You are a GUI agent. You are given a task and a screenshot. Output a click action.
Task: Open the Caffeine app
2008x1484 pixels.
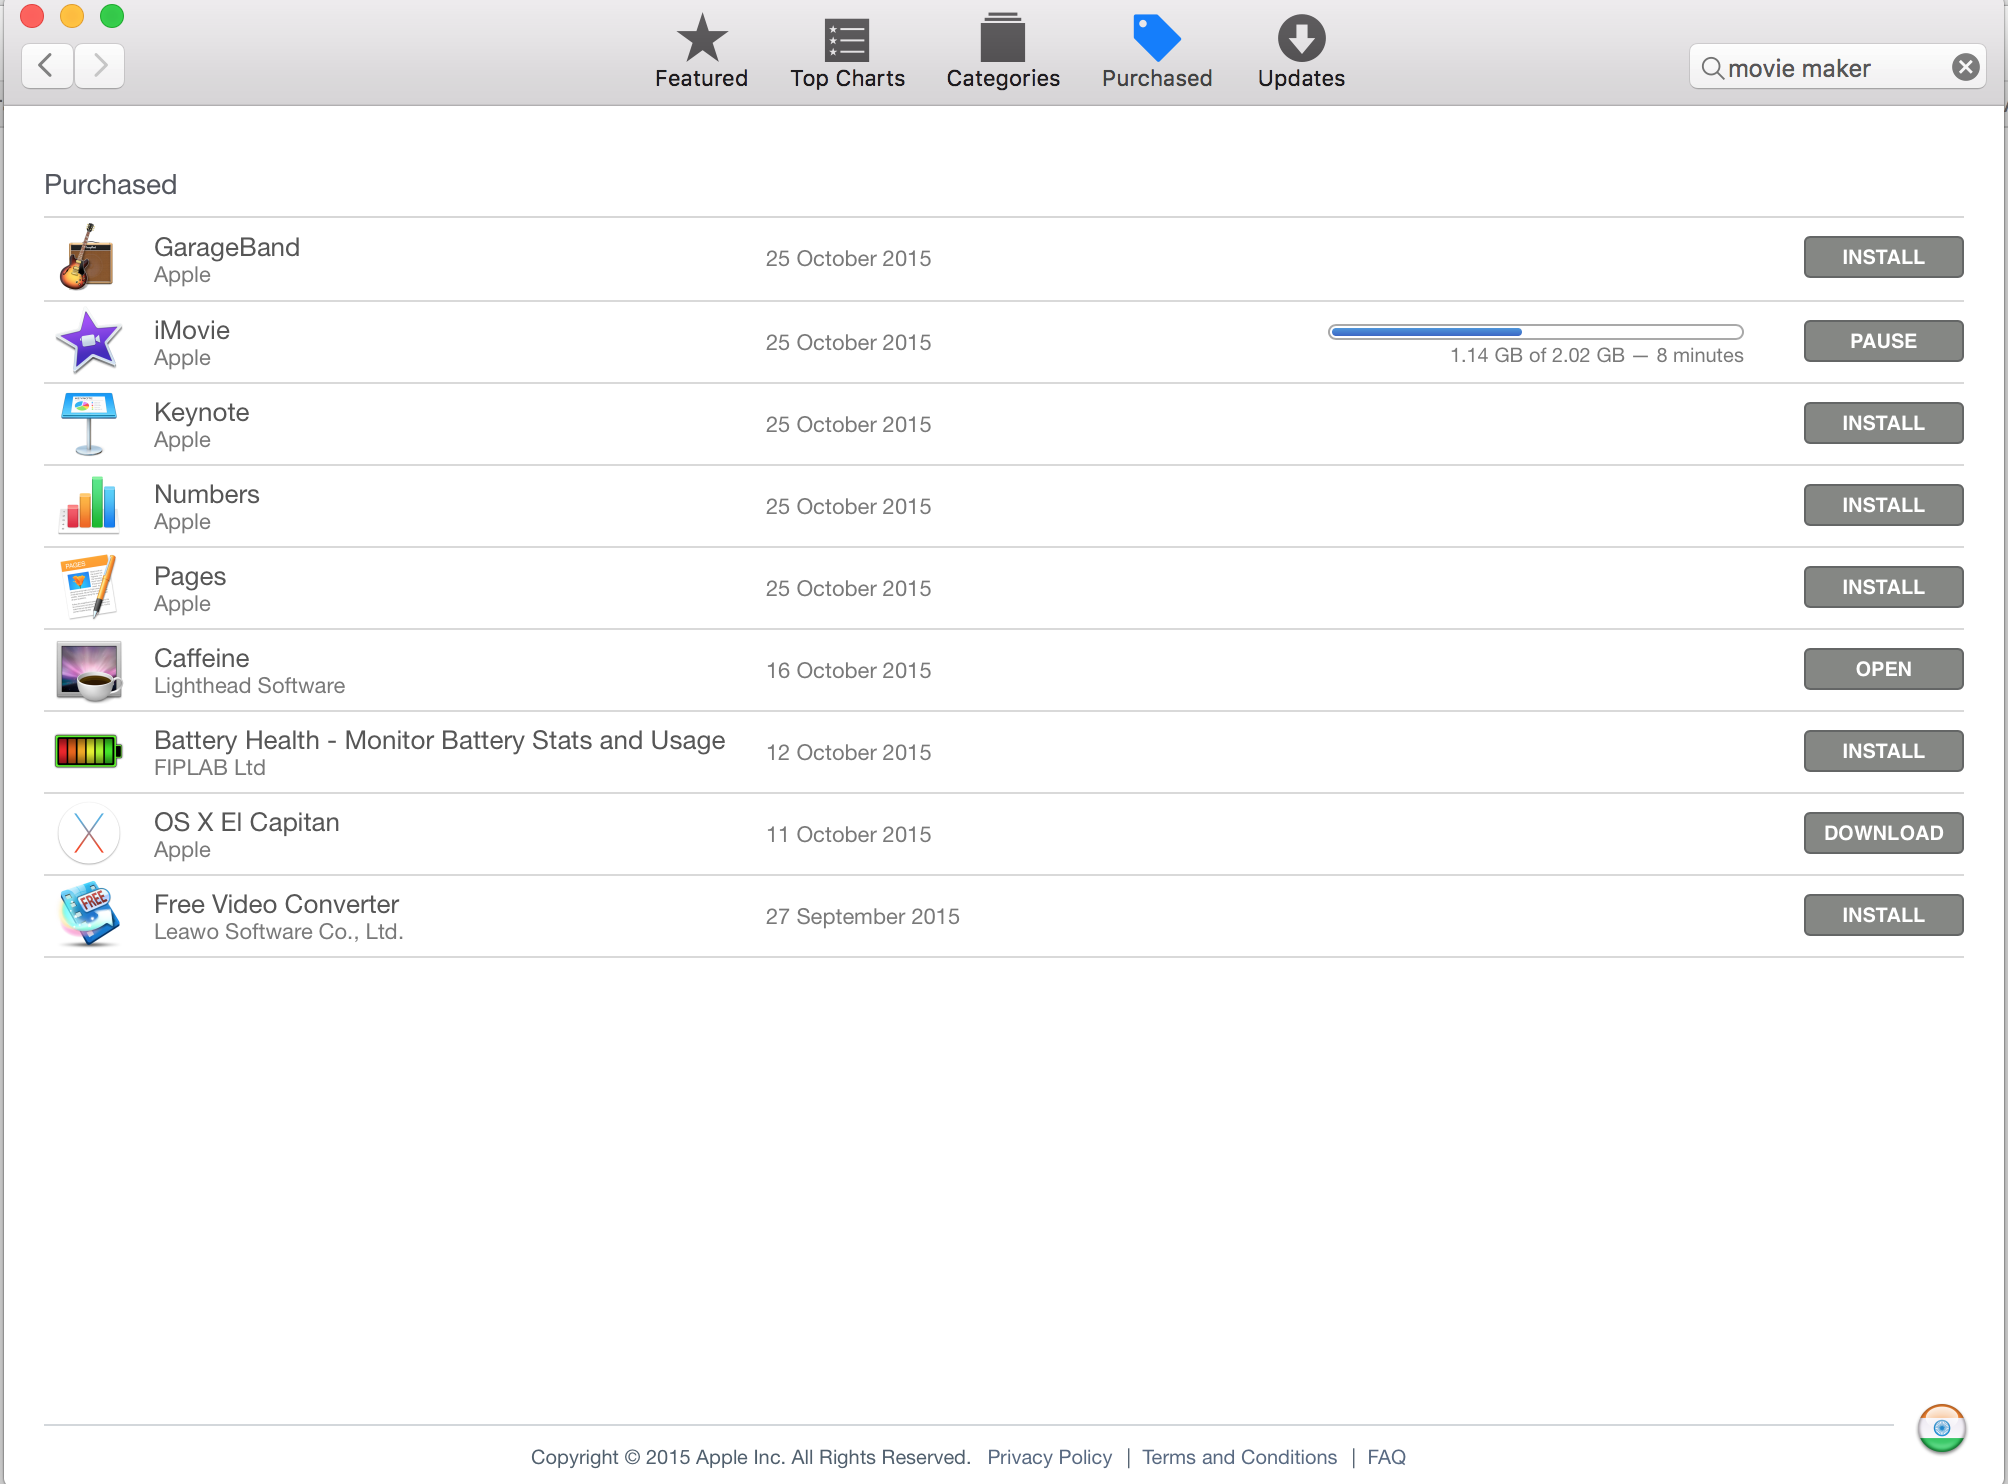[x=1882, y=669]
